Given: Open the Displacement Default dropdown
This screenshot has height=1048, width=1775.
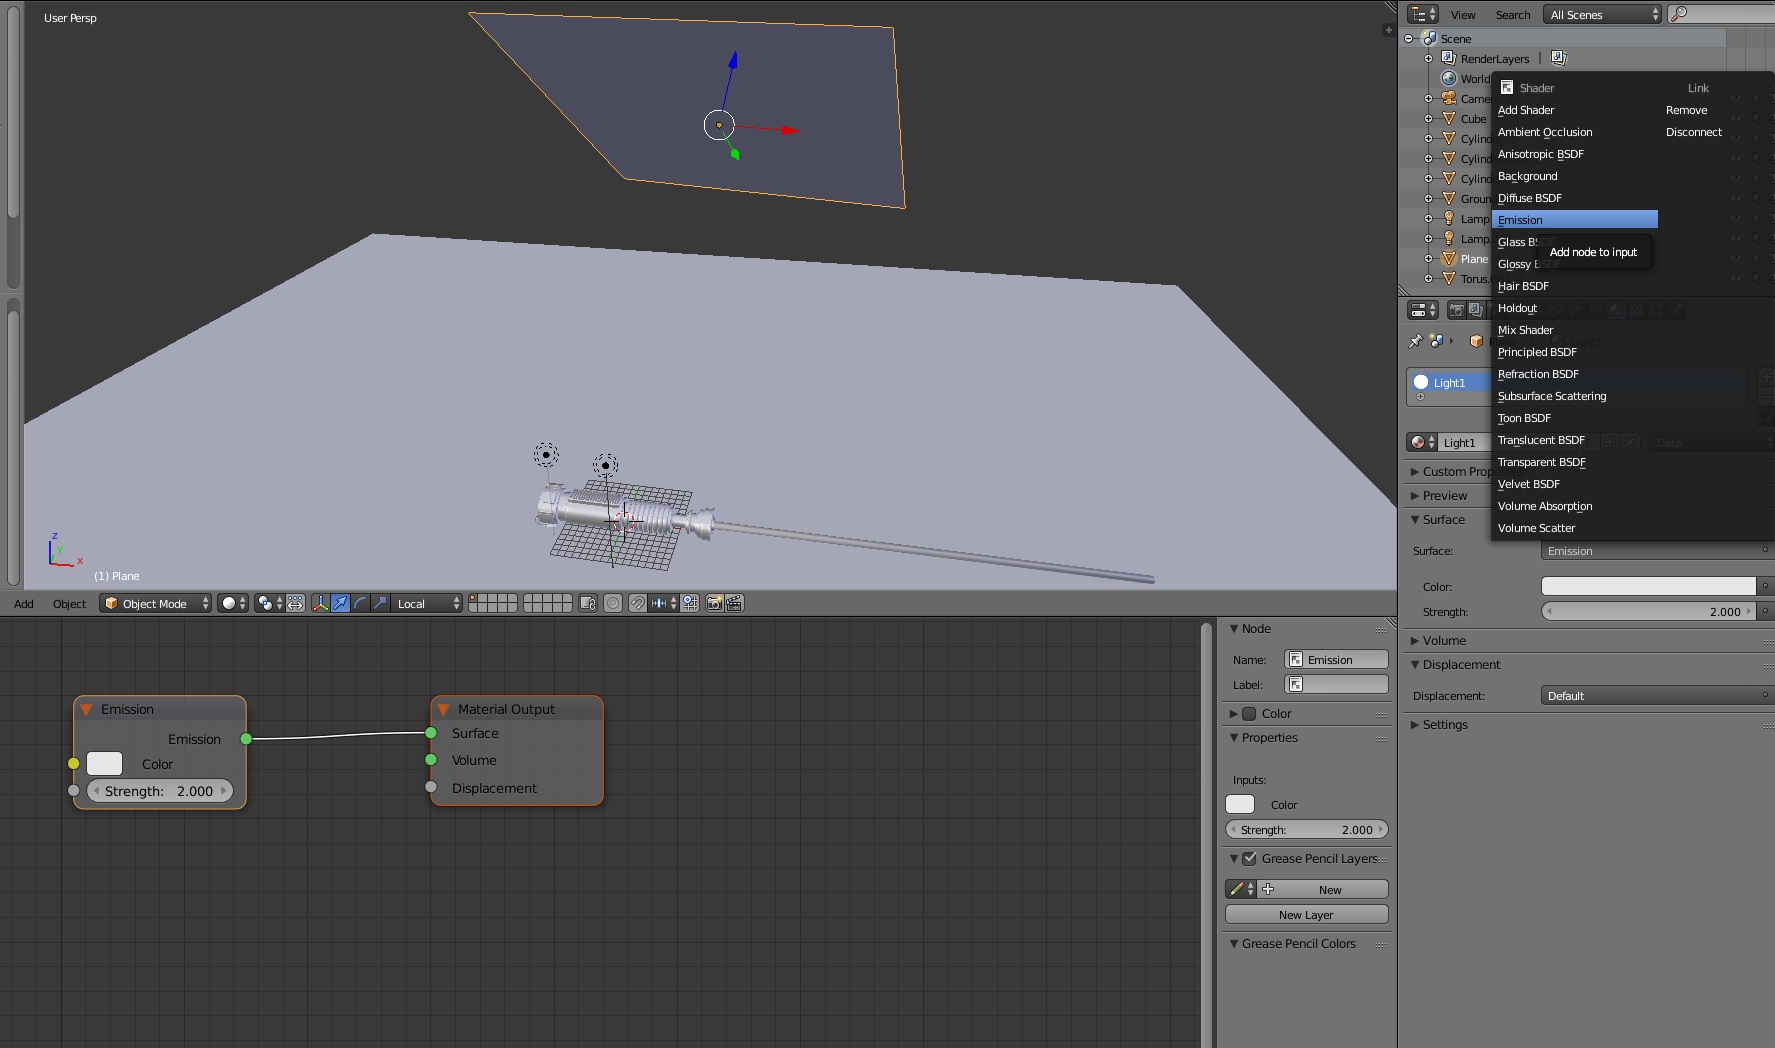Looking at the screenshot, I should (x=1657, y=695).
